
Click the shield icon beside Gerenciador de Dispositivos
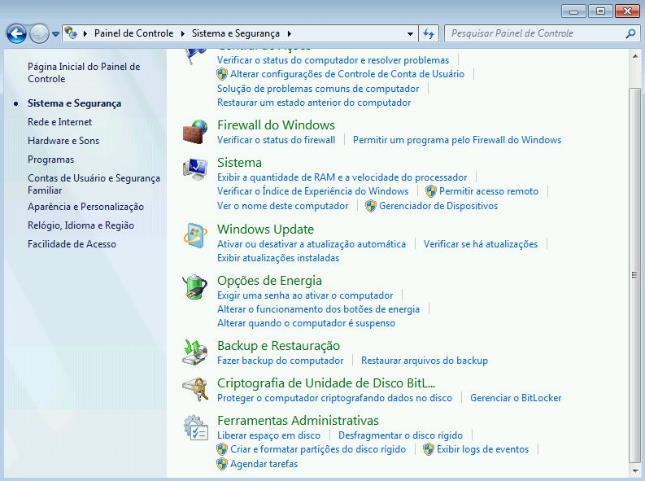[x=371, y=206]
